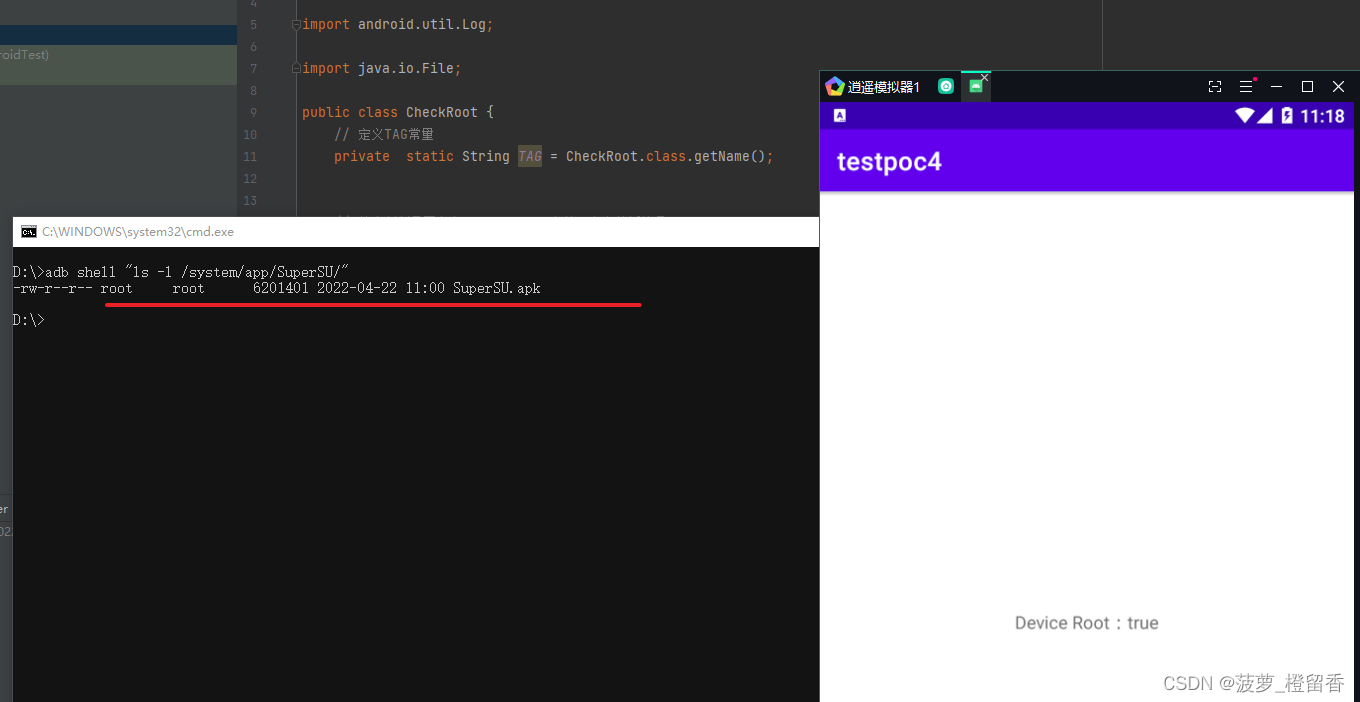The width and height of the screenshot is (1360, 702).
Task: Open the emulator hamburger menu
Action: click(x=1246, y=87)
